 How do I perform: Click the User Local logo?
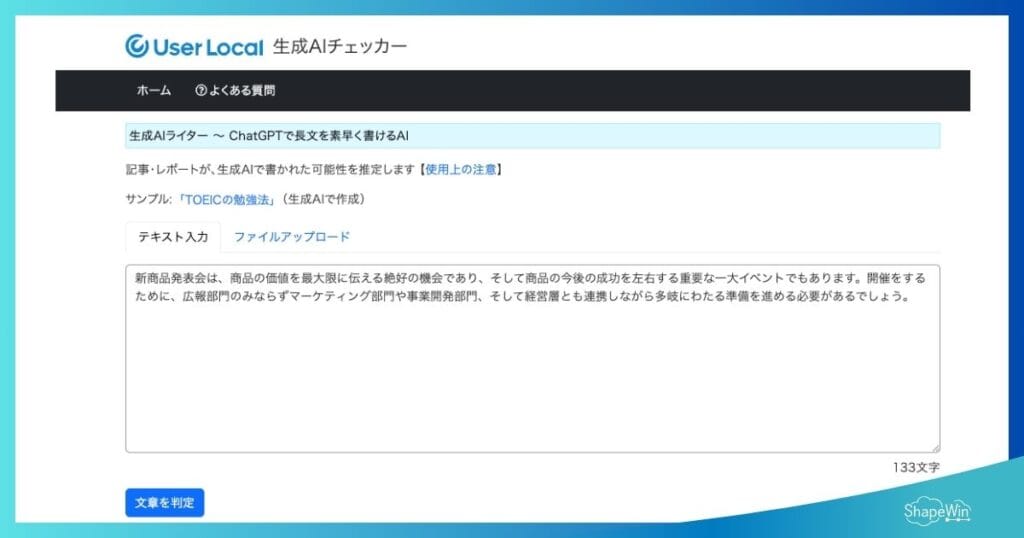pos(194,46)
